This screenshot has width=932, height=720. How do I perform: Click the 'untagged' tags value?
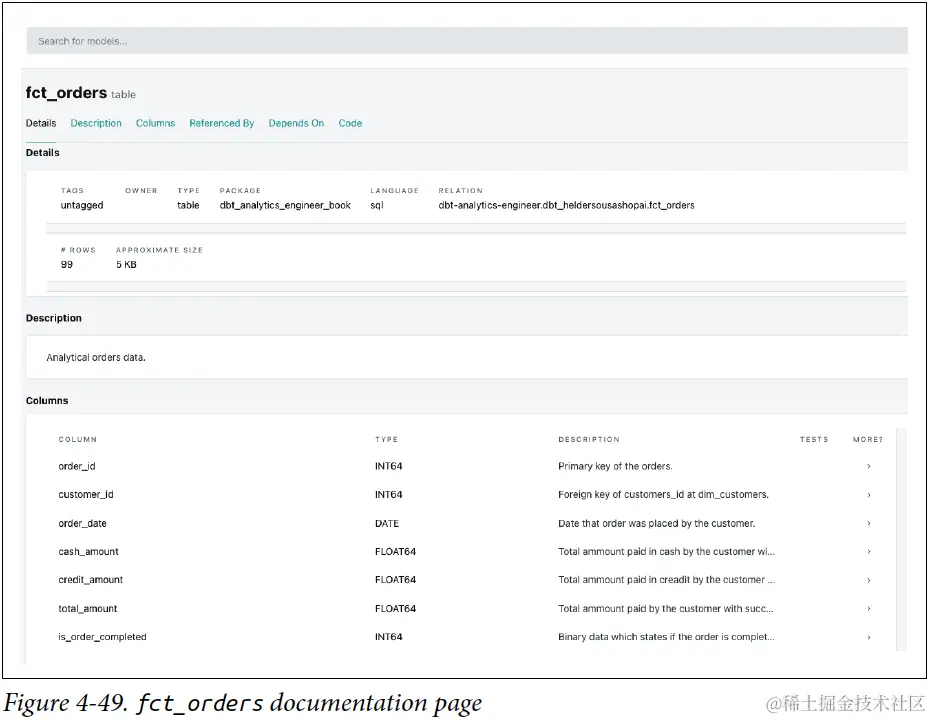pyautogui.click(x=82, y=205)
